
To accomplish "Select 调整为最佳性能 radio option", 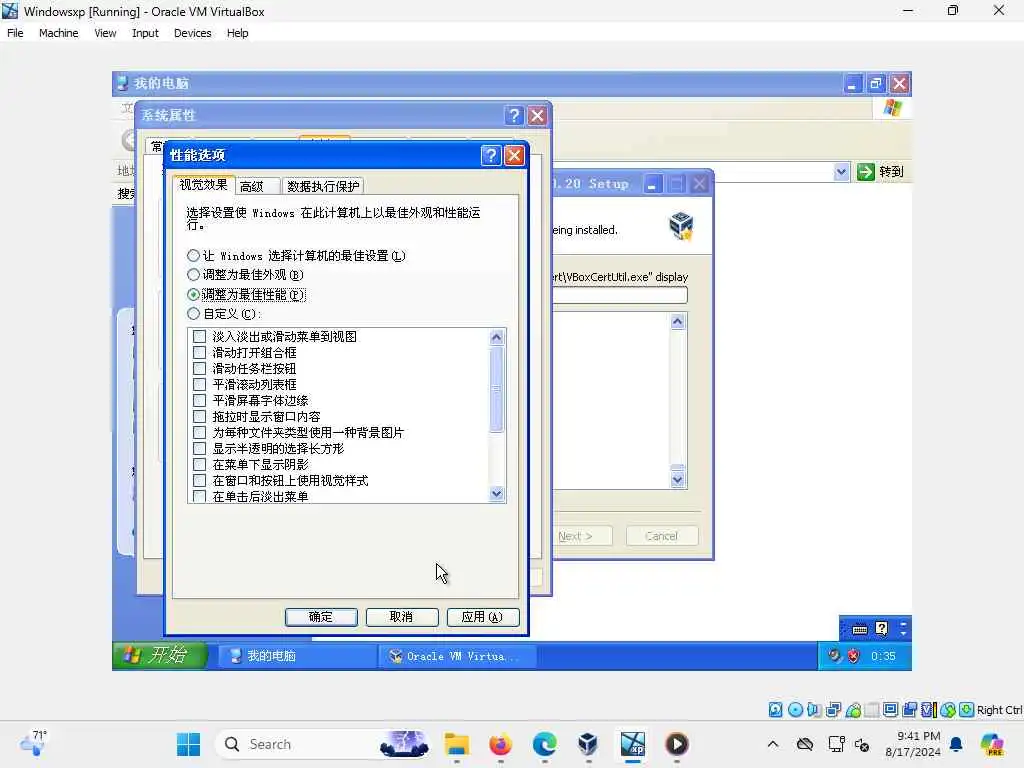I will 193,295.
